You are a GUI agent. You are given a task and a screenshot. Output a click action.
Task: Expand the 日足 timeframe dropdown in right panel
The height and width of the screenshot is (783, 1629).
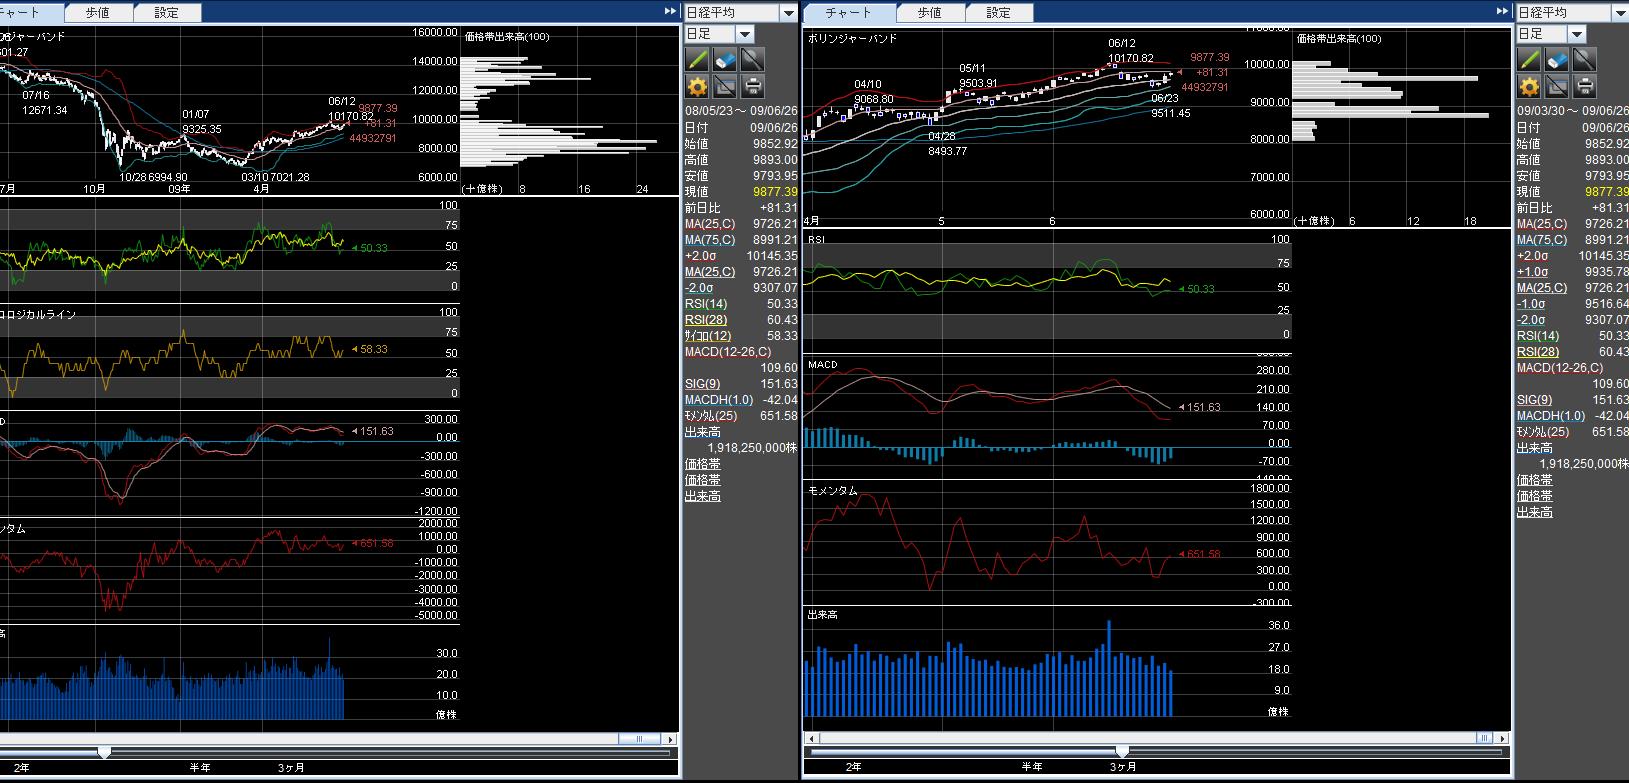1576,34
